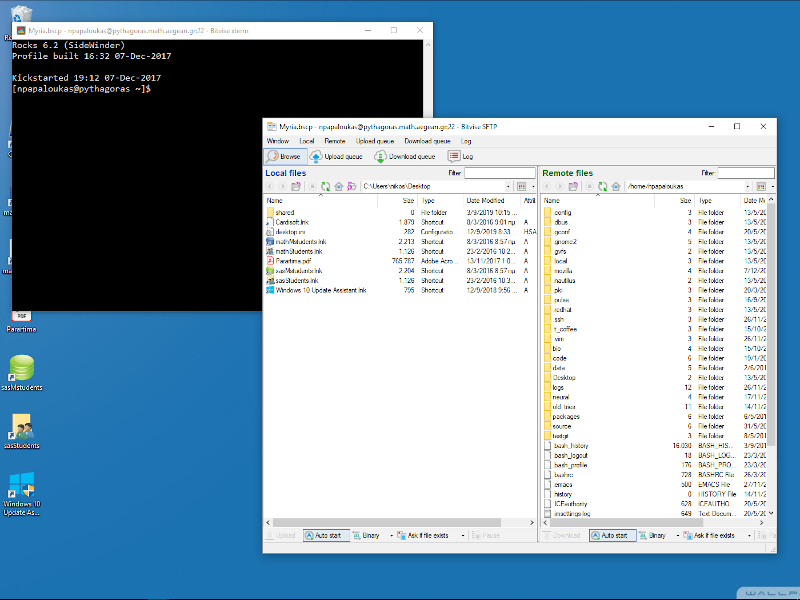Go to local home folder icon
This screenshot has height=600, width=800.
click(x=338, y=186)
